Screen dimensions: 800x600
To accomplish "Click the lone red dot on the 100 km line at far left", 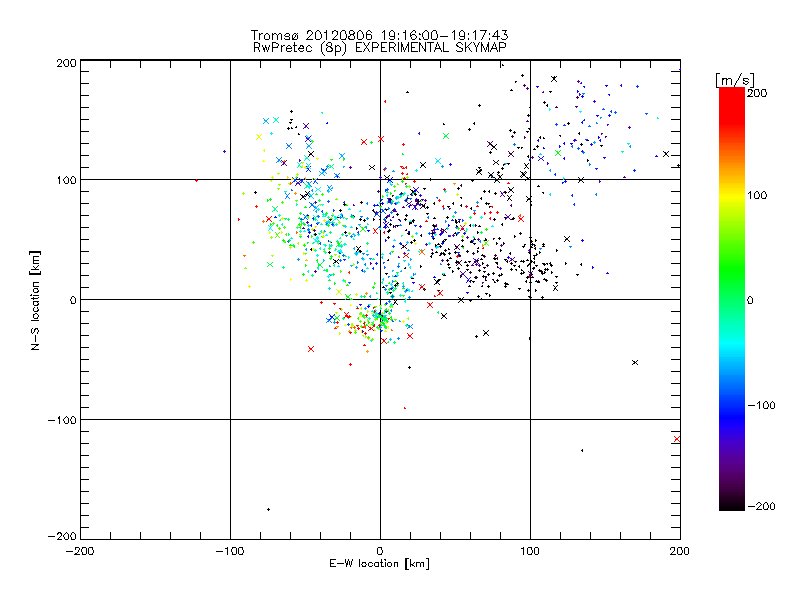I will [x=196, y=180].
